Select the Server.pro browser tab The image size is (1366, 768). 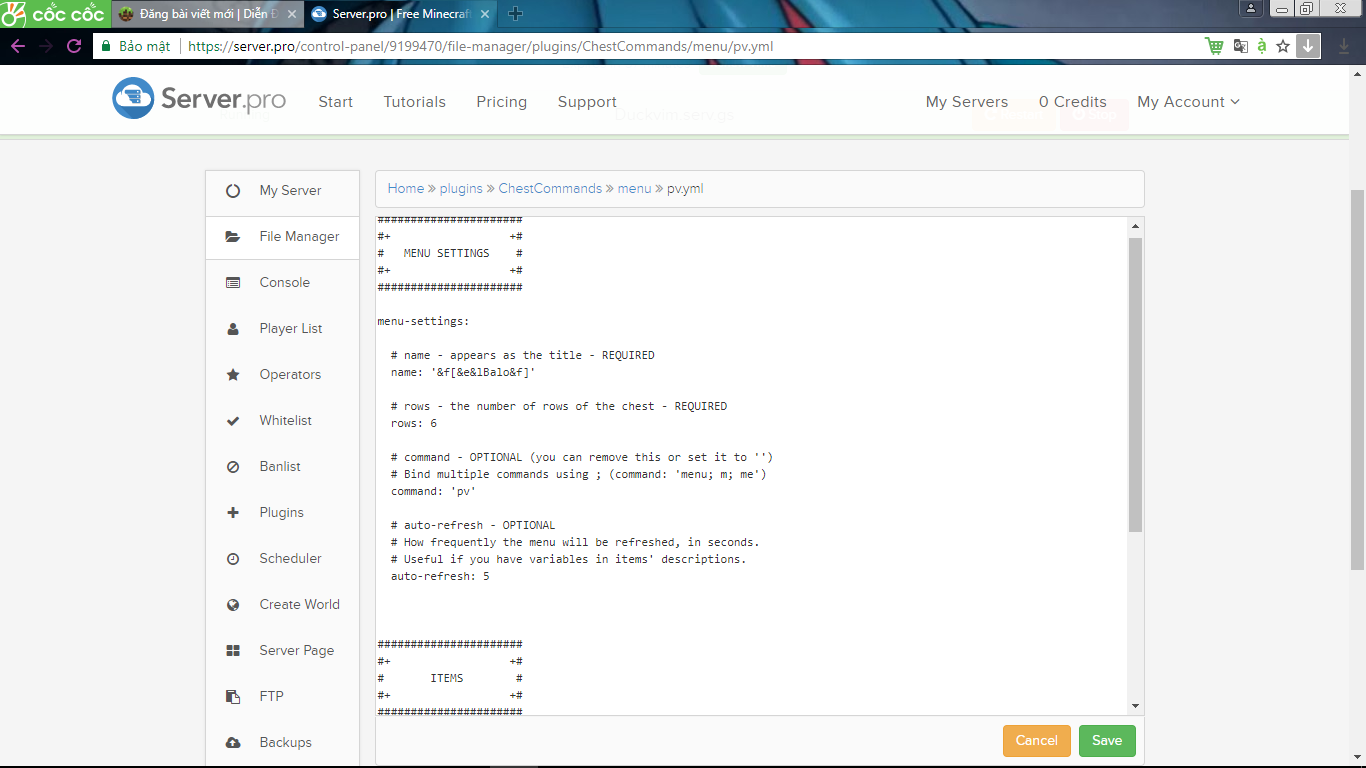400,14
